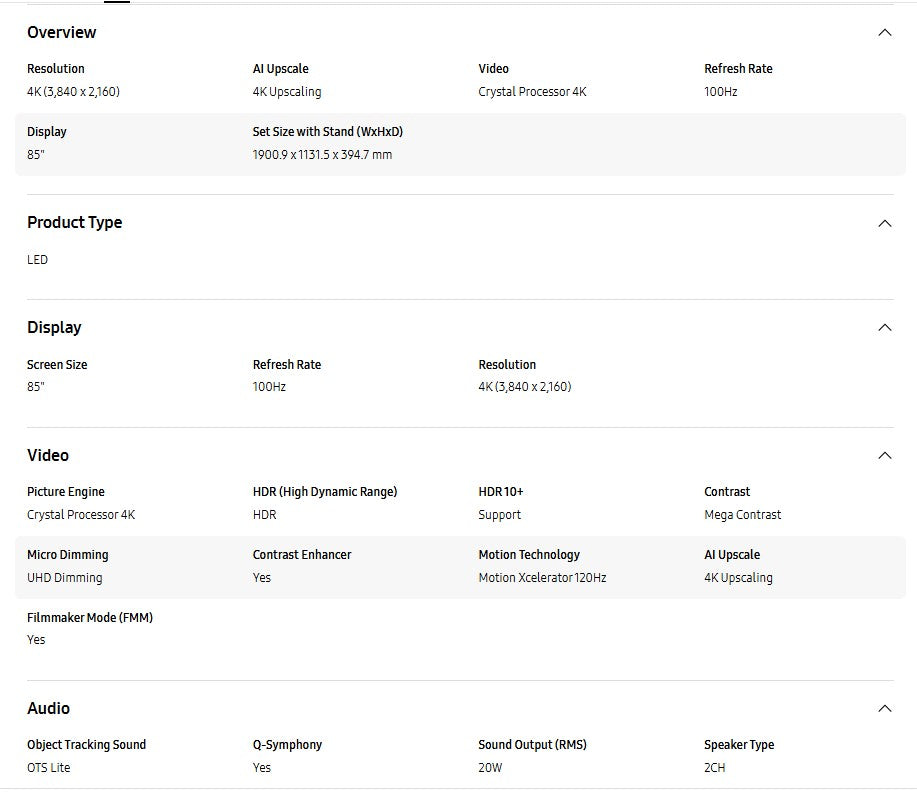Click the UHD Dimming value
Screen dimensions: 917x792
(64, 578)
